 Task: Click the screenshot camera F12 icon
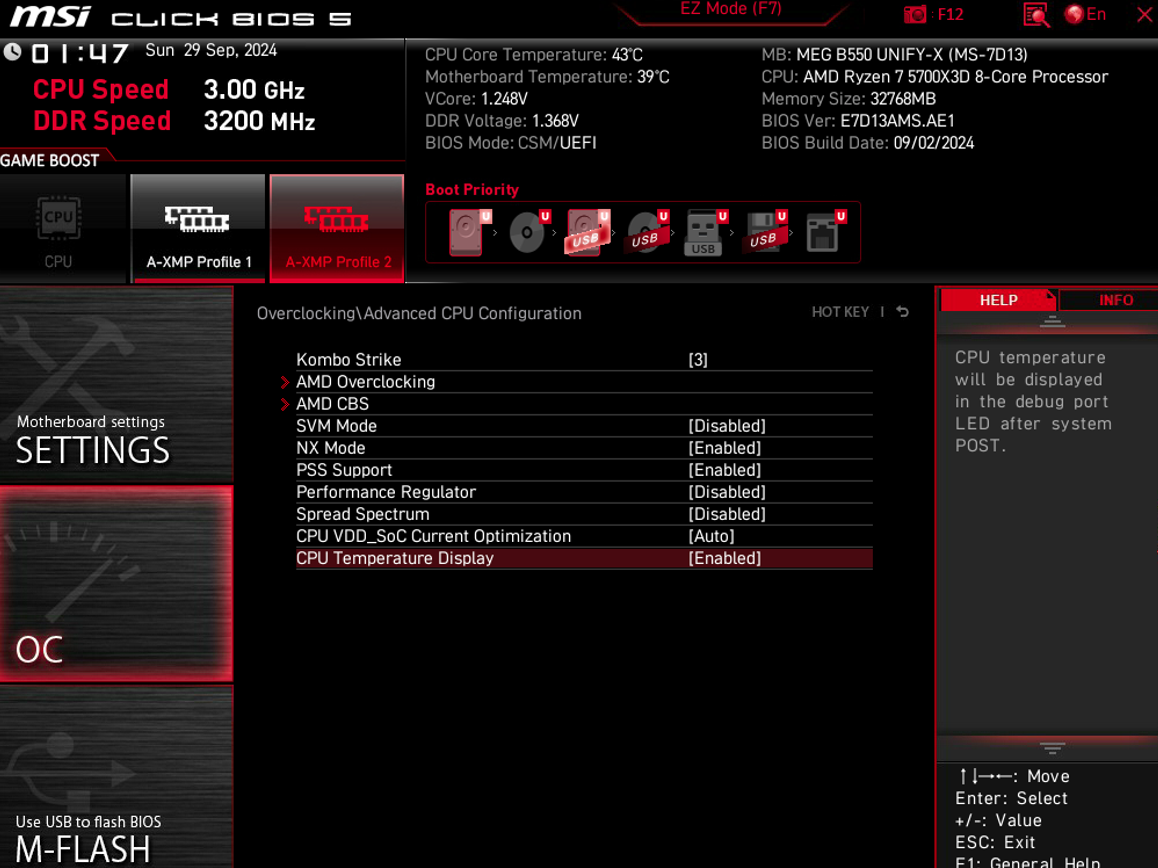[x=933, y=15]
